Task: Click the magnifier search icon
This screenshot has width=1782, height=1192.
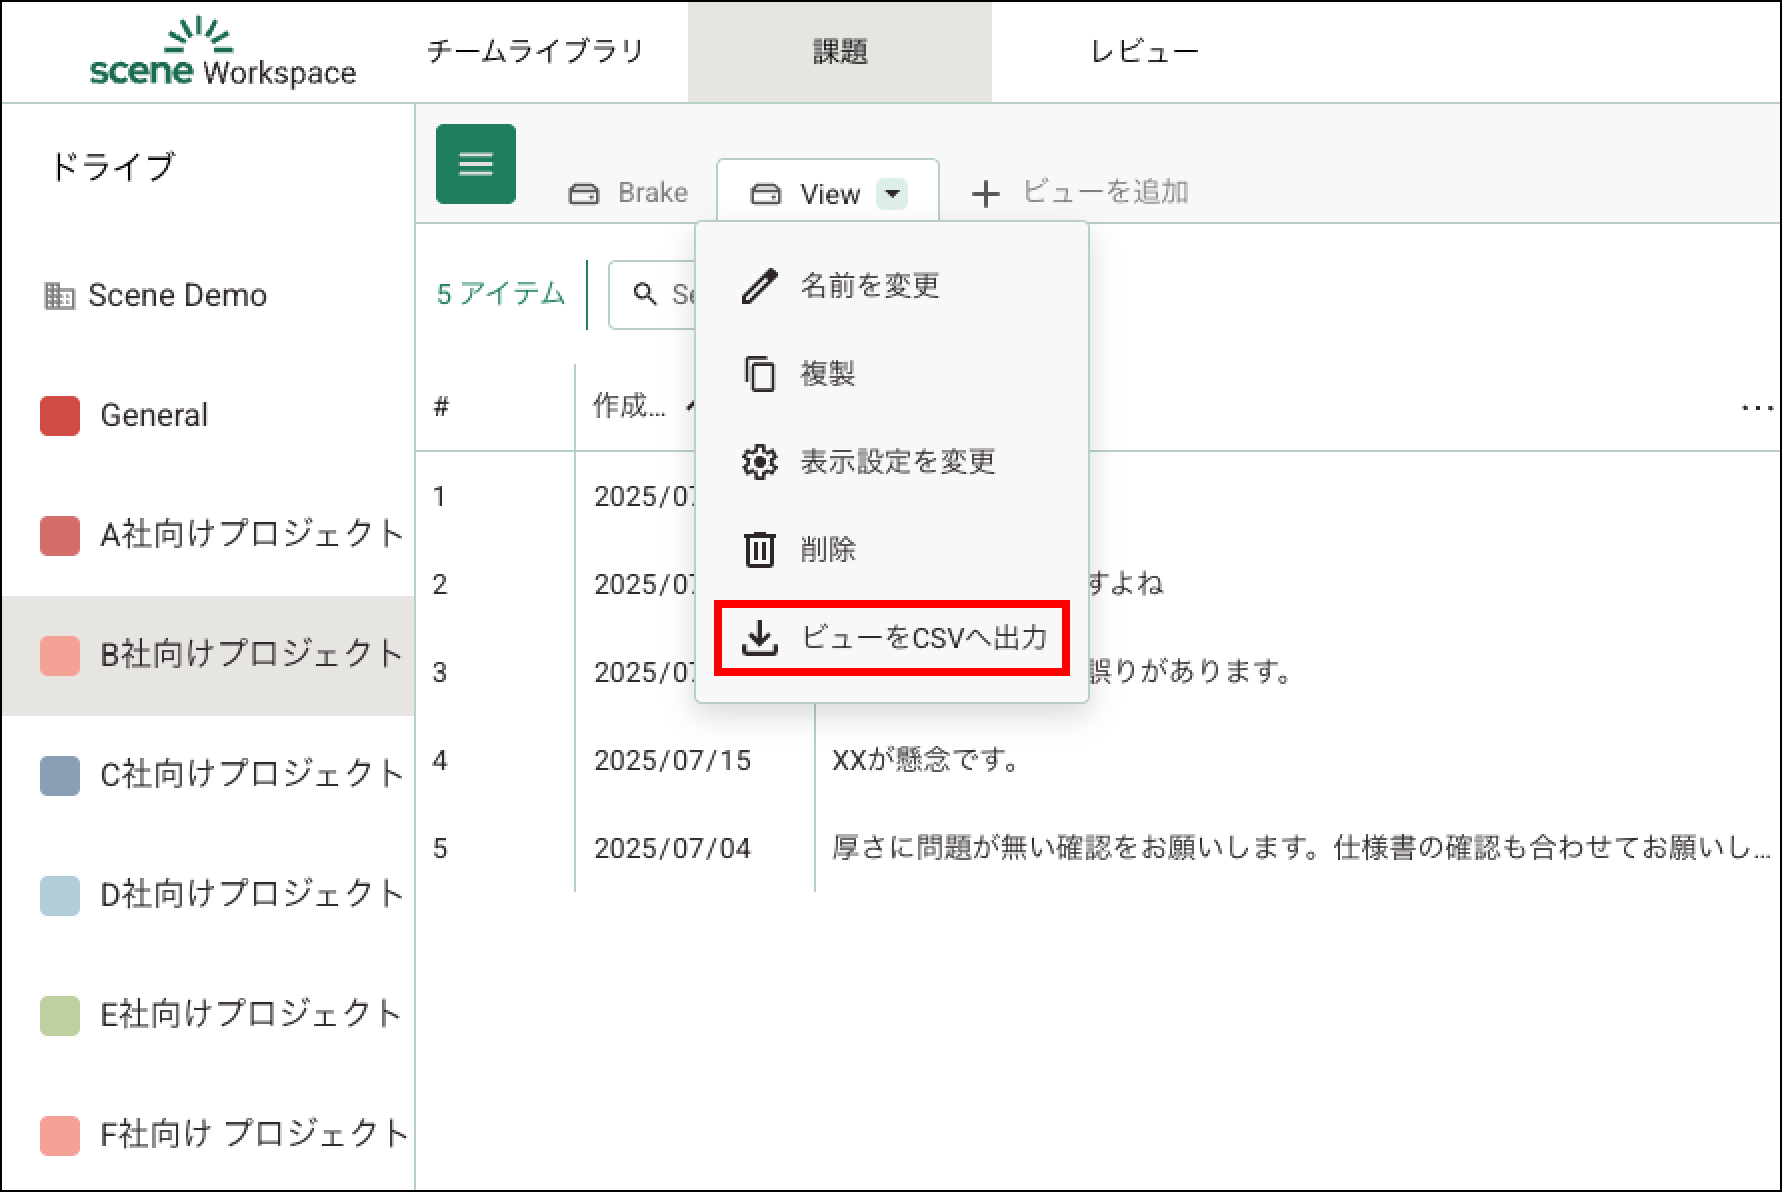Action: (x=645, y=294)
